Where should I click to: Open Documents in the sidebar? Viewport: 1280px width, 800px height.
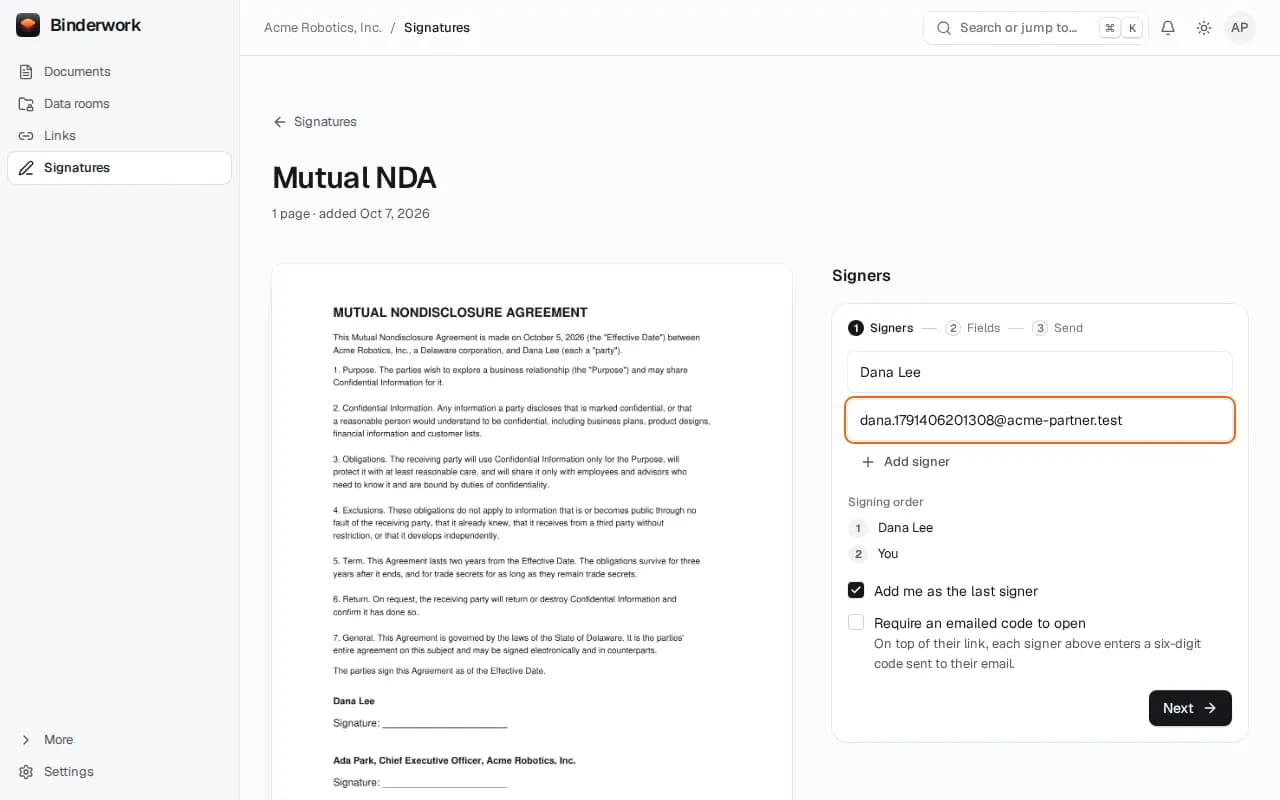pyautogui.click(x=119, y=72)
